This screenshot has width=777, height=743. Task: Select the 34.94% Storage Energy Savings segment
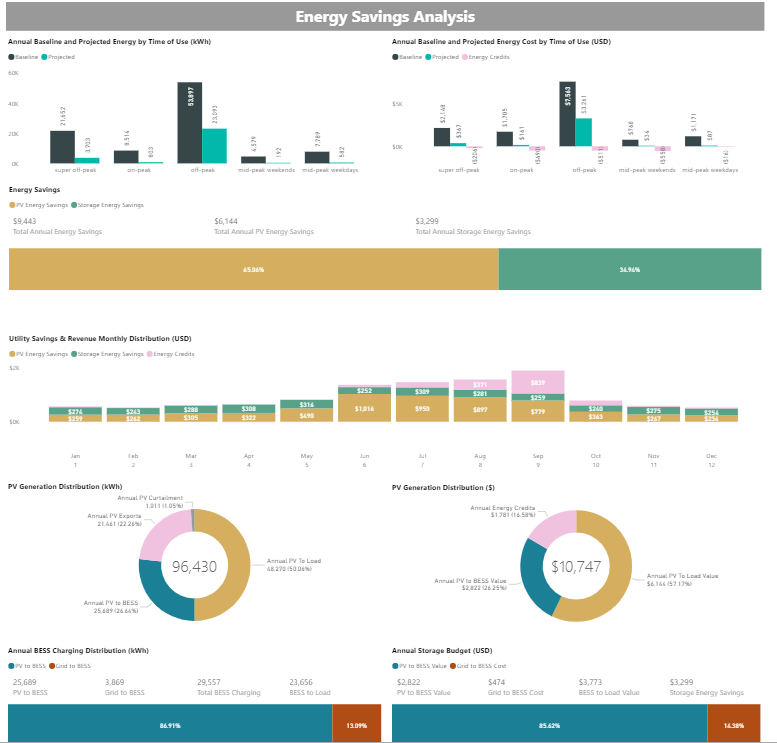click(629, 270)
